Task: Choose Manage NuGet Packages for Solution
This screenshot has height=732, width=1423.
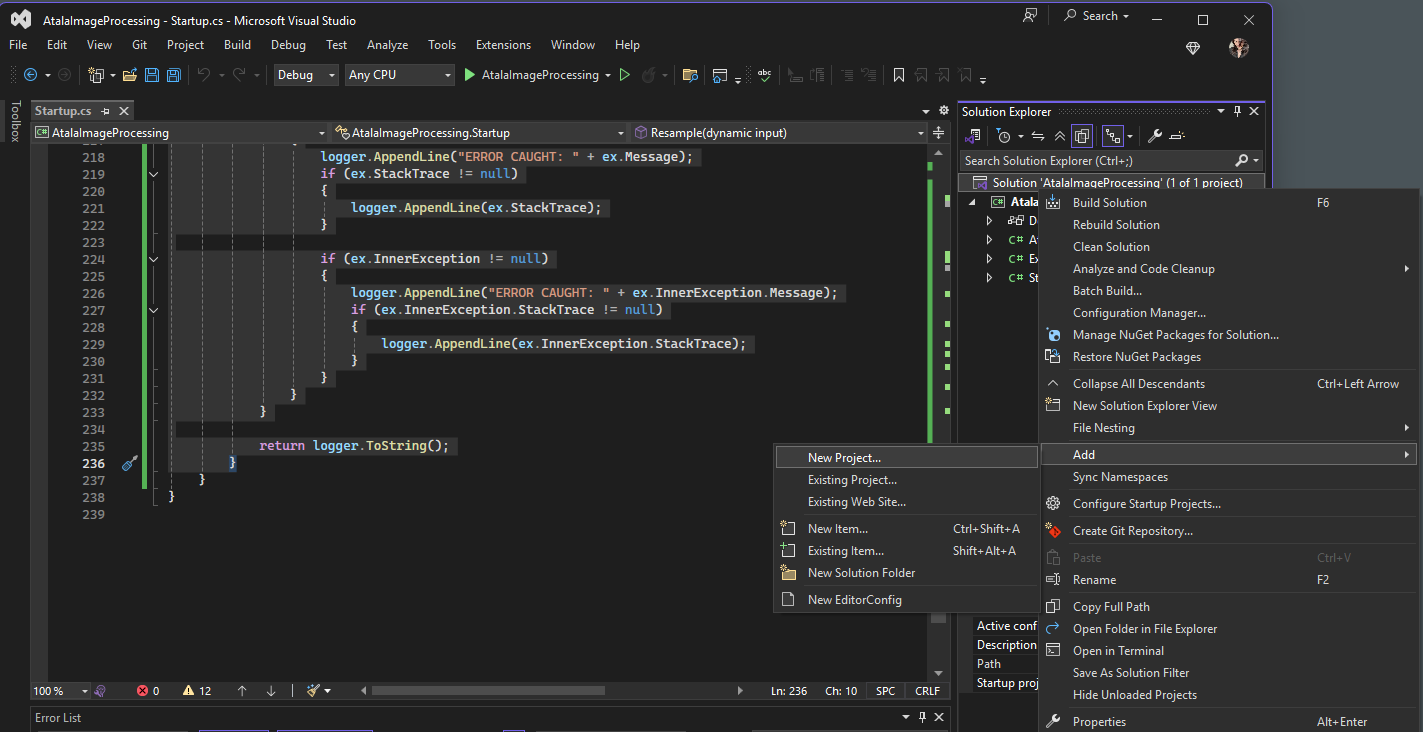Action: tap(1175, 335)
